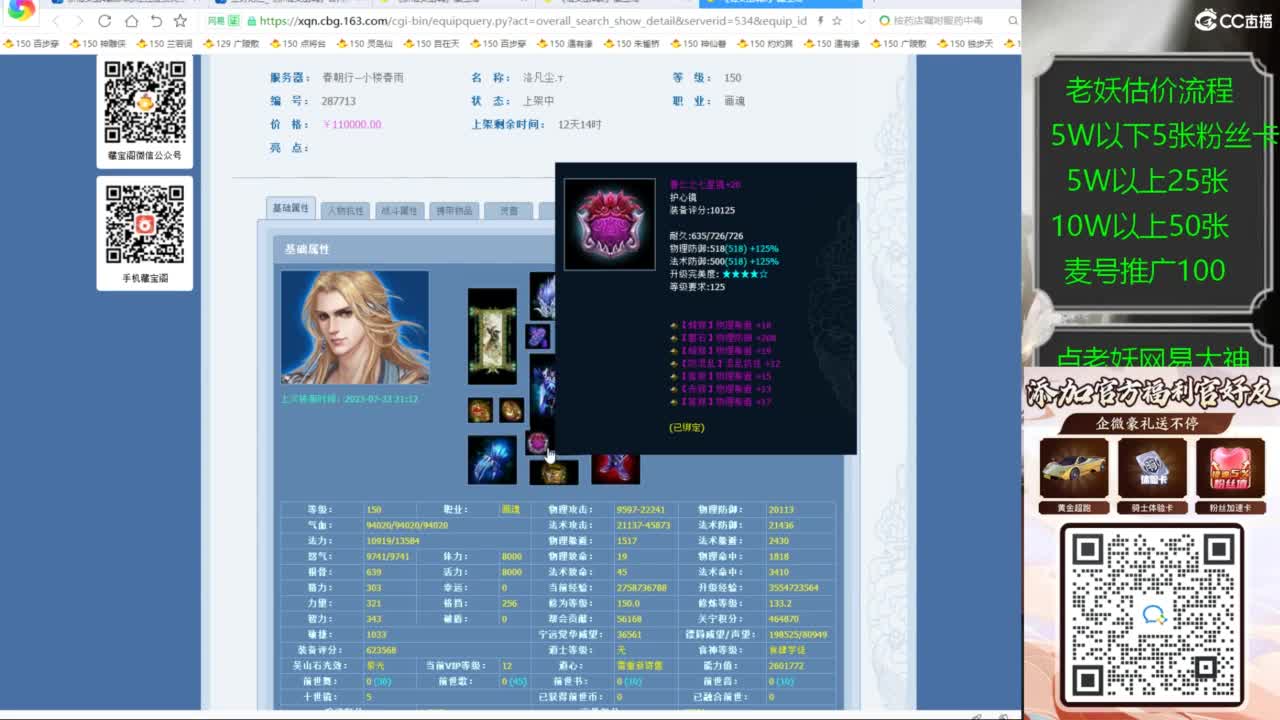This screenshot has width=1280, height=720.
Task: Click the 黄金超跑 gift card image
Action: (1074, 468)
